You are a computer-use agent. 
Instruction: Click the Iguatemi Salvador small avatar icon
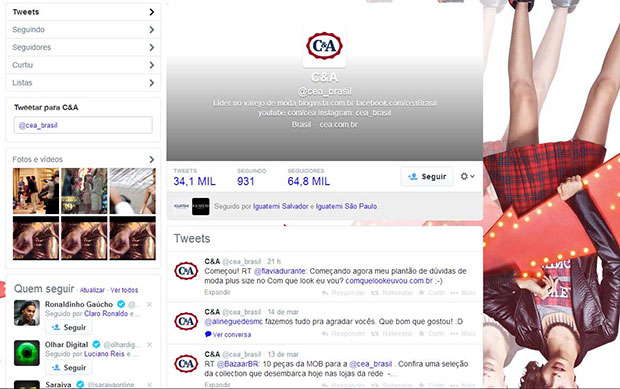(181, 206)
